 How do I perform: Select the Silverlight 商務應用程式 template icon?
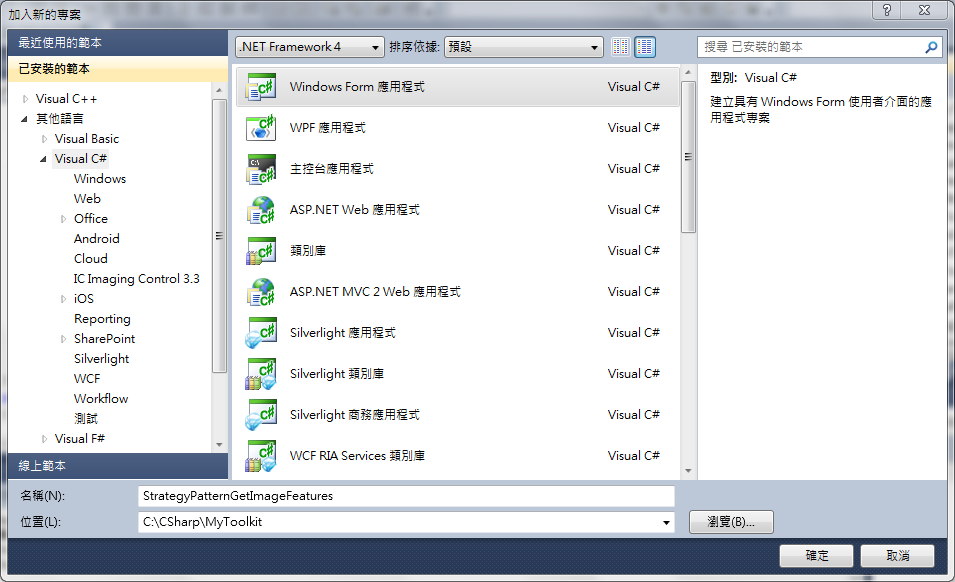pos(261,415)
